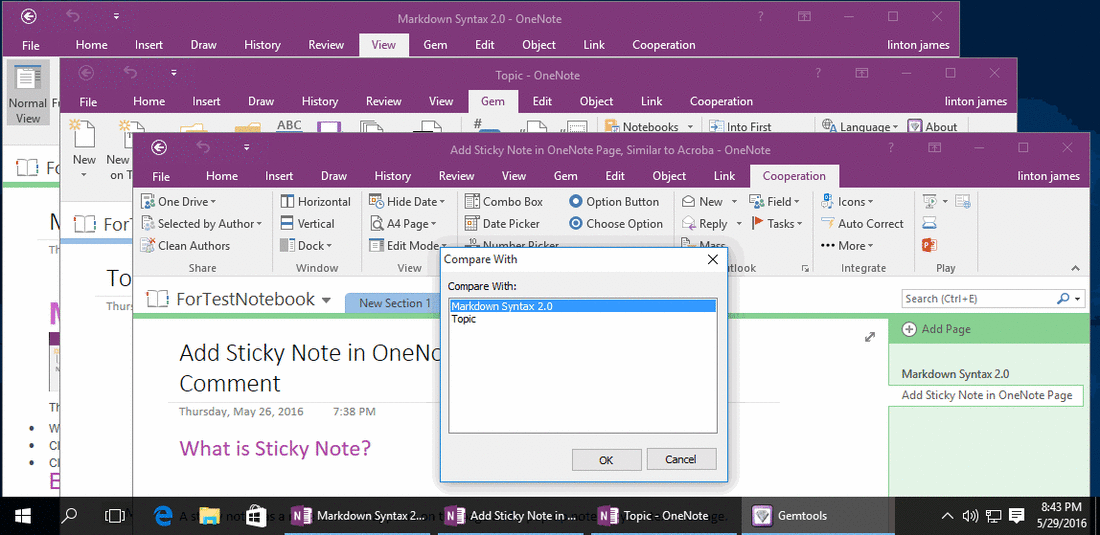The image size is (1100, 535).
Task: Expand the More menu in Integrate
Action: point(847,245)
